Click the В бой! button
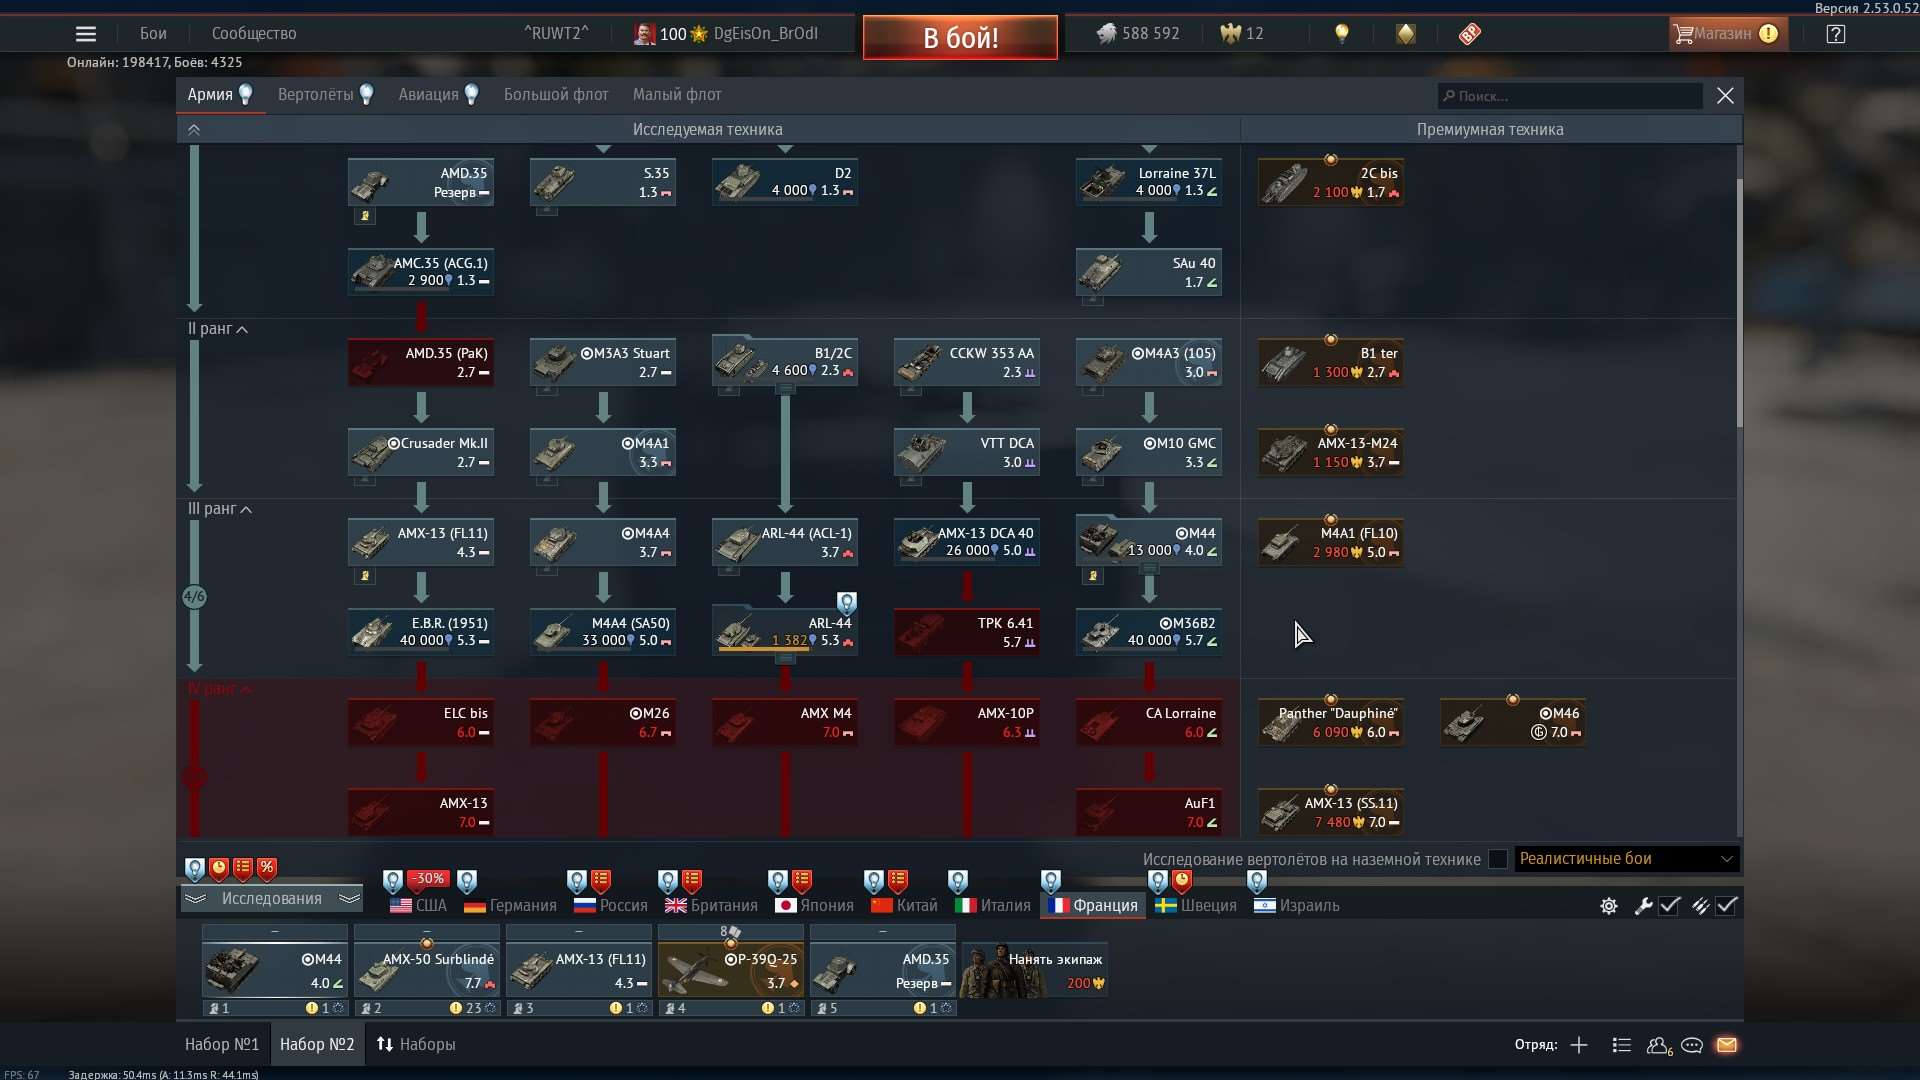This screenshot has width=1920, height=1080. [x=959, y=37]
